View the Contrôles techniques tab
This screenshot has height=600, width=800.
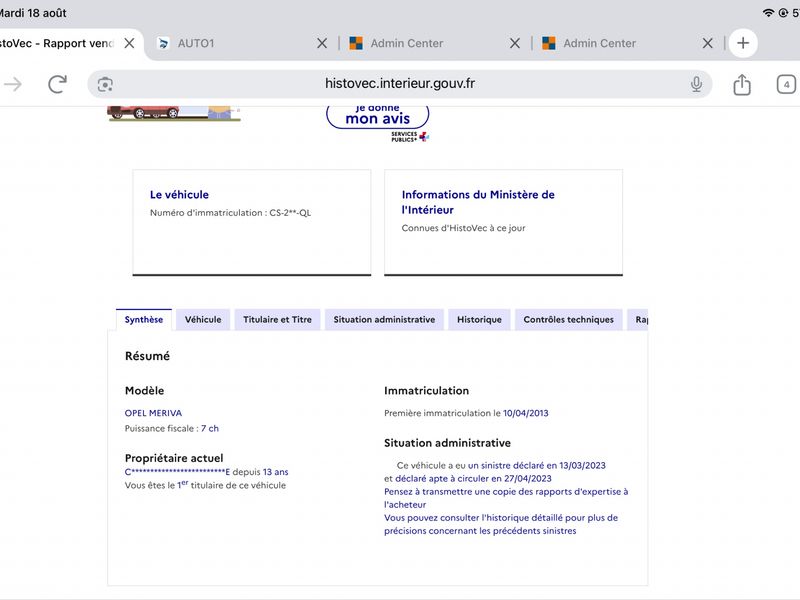(568, 320)
